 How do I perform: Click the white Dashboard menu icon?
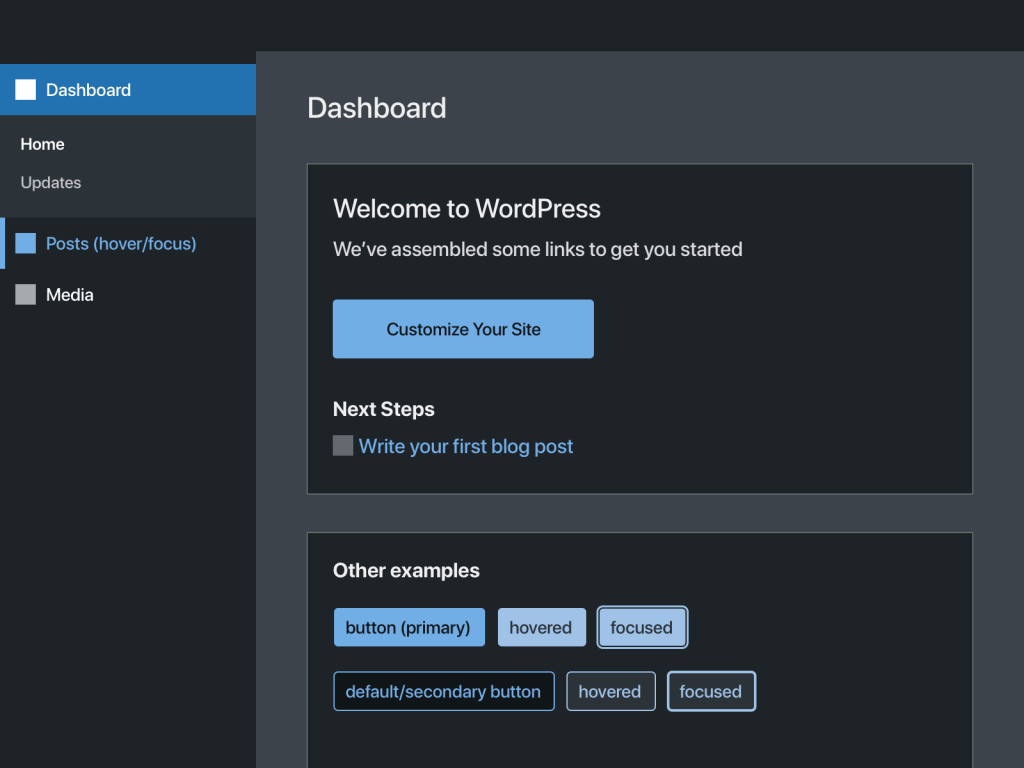(x=25, y=89)
